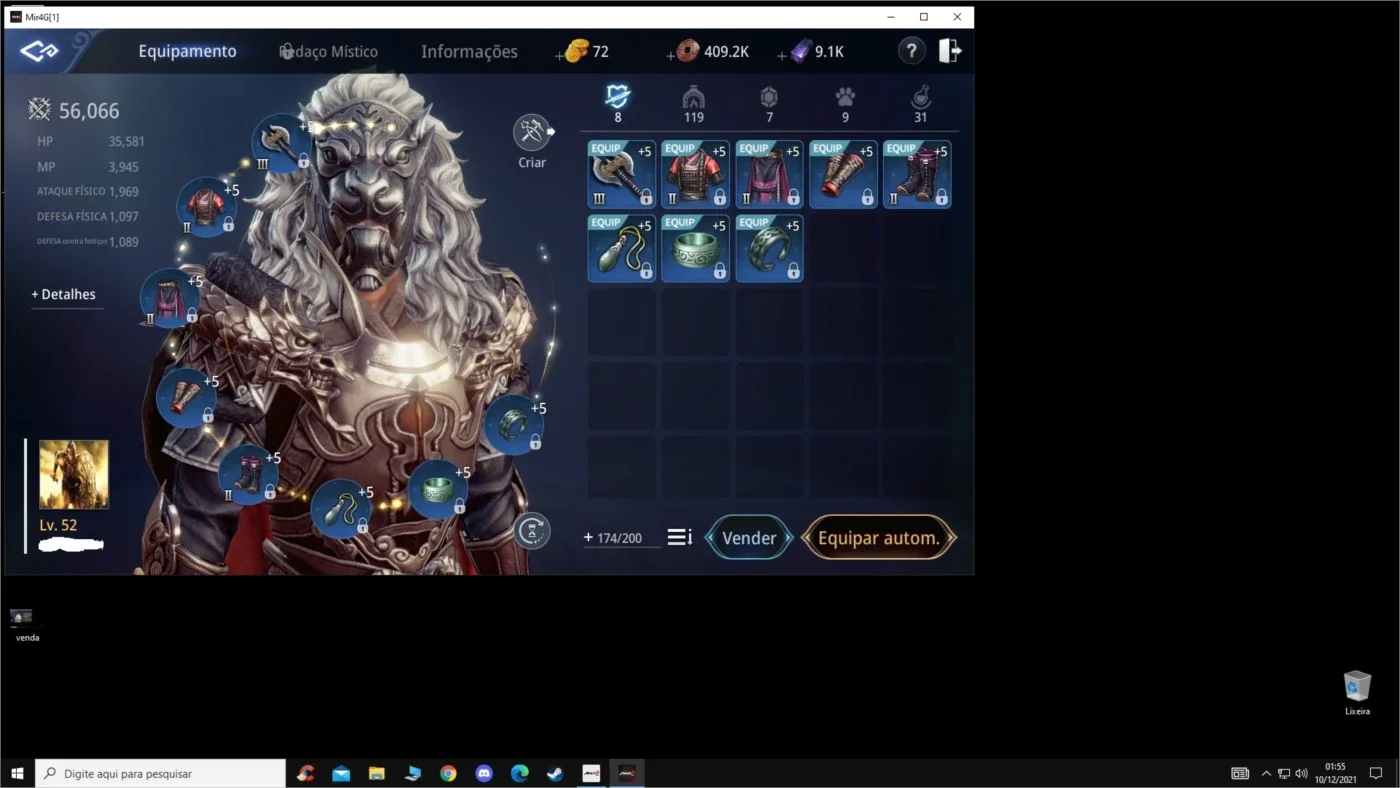Open Google Chrome from the taskbar

tap(448, 773)
